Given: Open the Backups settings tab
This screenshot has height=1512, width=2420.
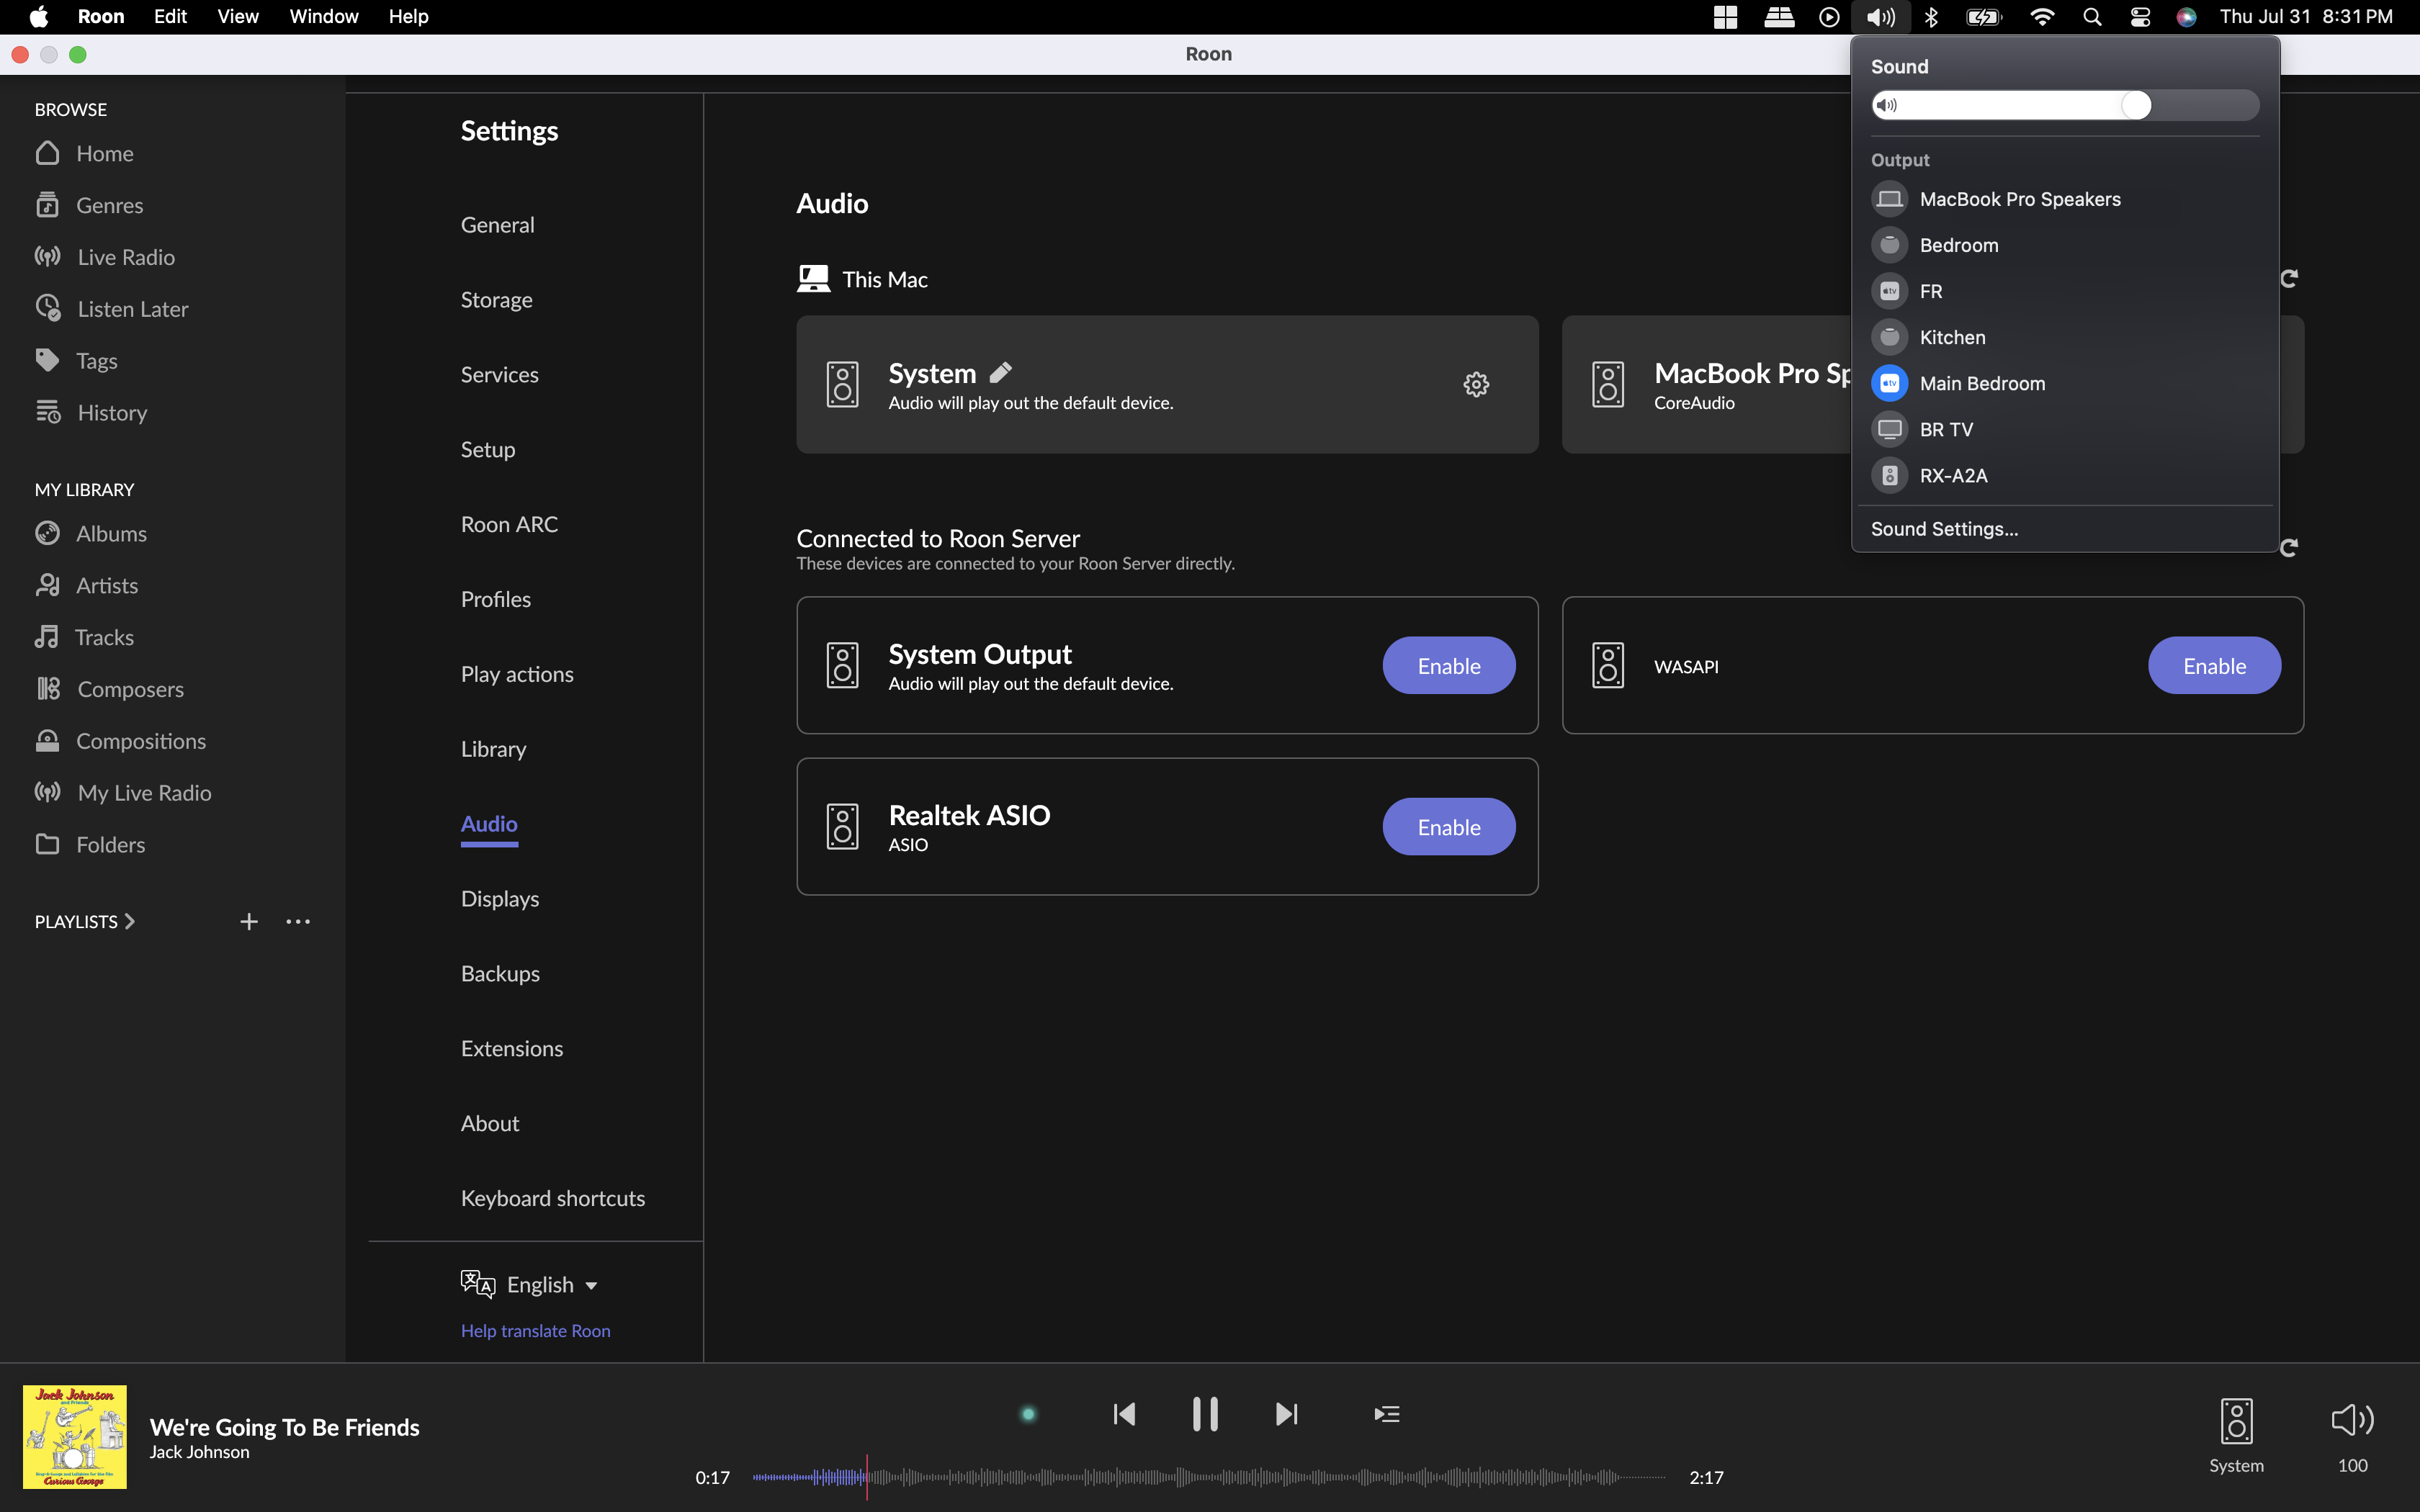Looking at the screenshot, I should click(x=500, y=974).
